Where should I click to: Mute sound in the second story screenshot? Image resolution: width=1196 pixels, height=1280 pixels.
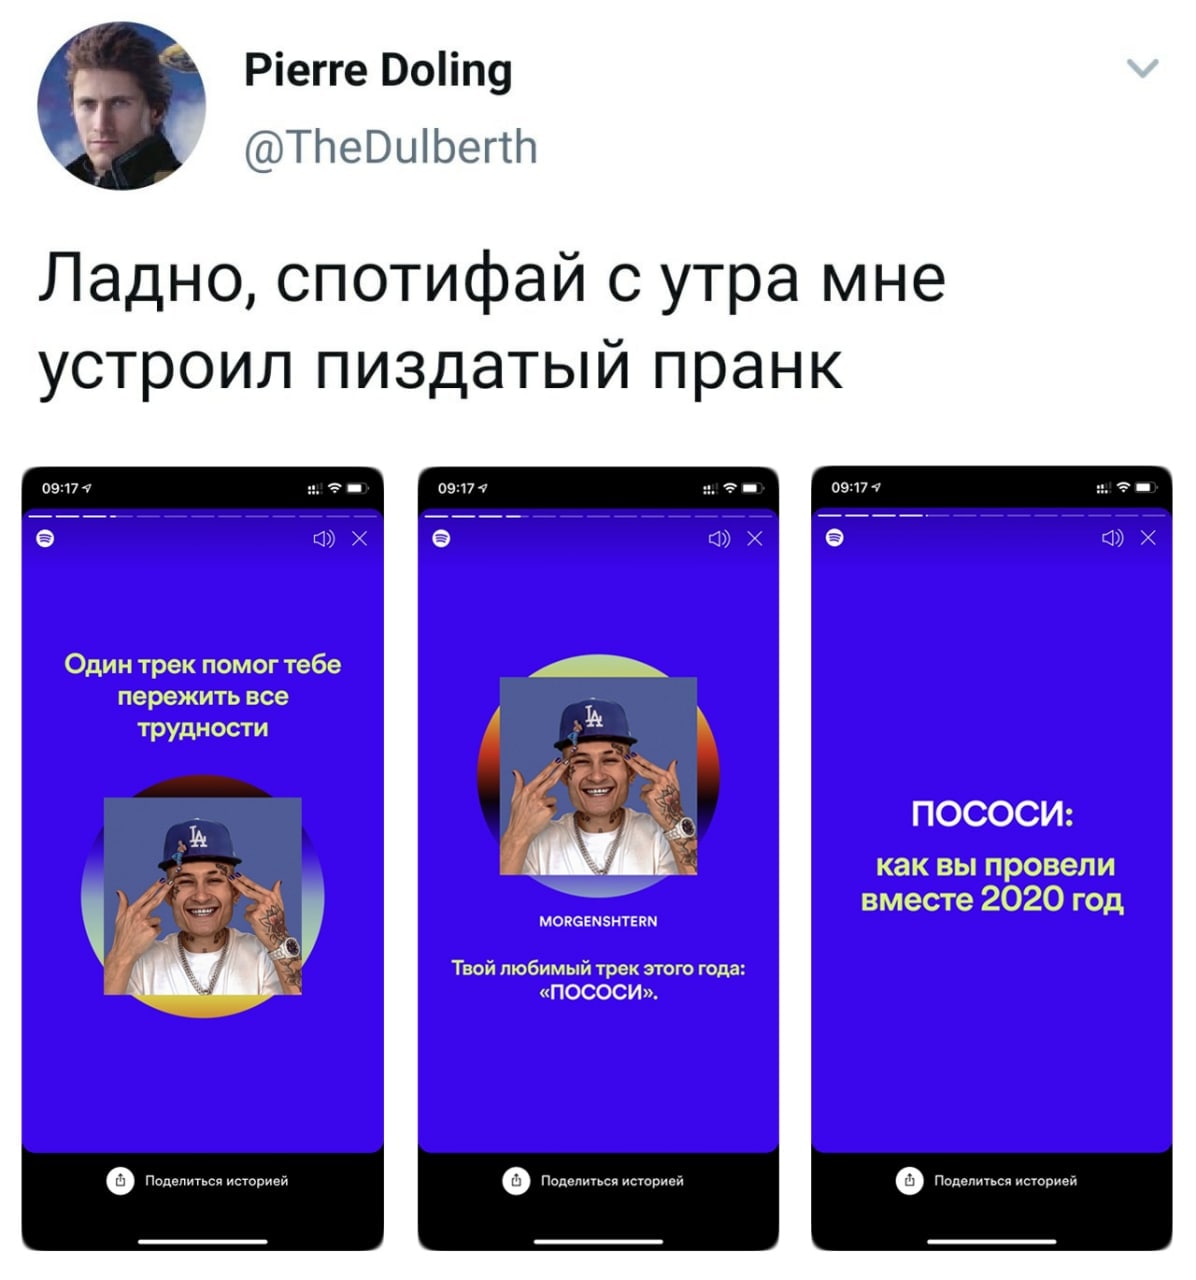pyautogui.click(x=720, y=539)
